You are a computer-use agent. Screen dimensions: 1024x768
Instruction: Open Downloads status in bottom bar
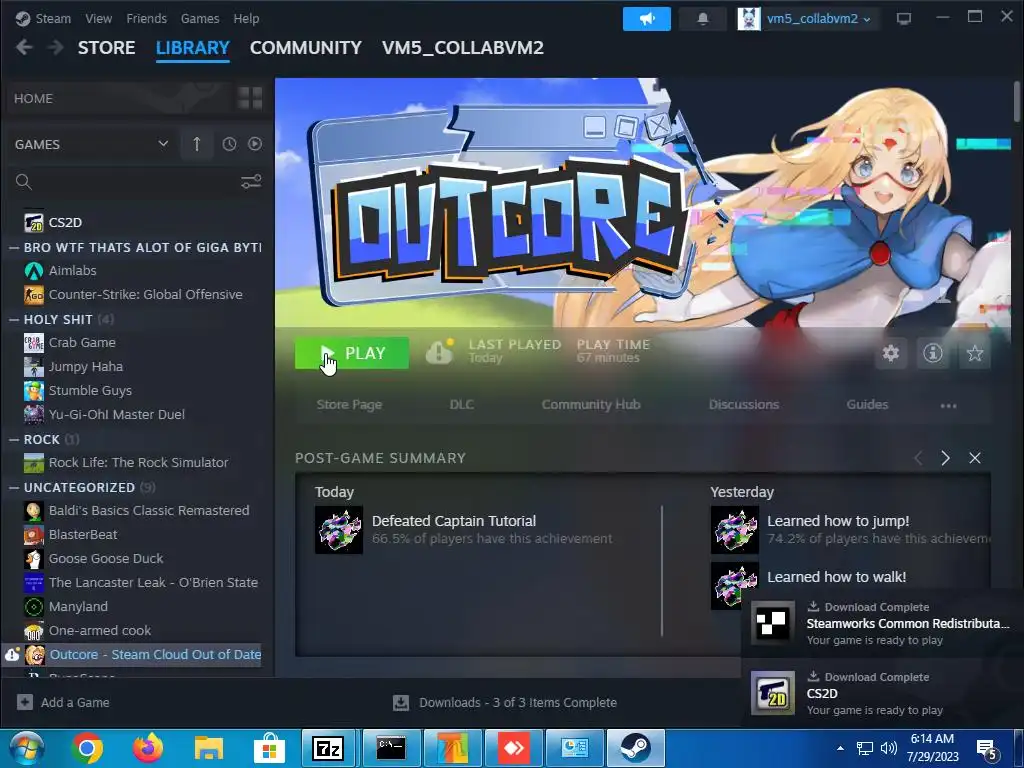pyautogui.click(x=505, y=702)
